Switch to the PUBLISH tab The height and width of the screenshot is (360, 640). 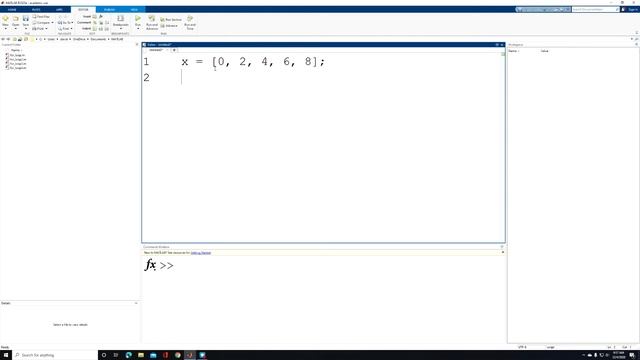tap(109, 9)
